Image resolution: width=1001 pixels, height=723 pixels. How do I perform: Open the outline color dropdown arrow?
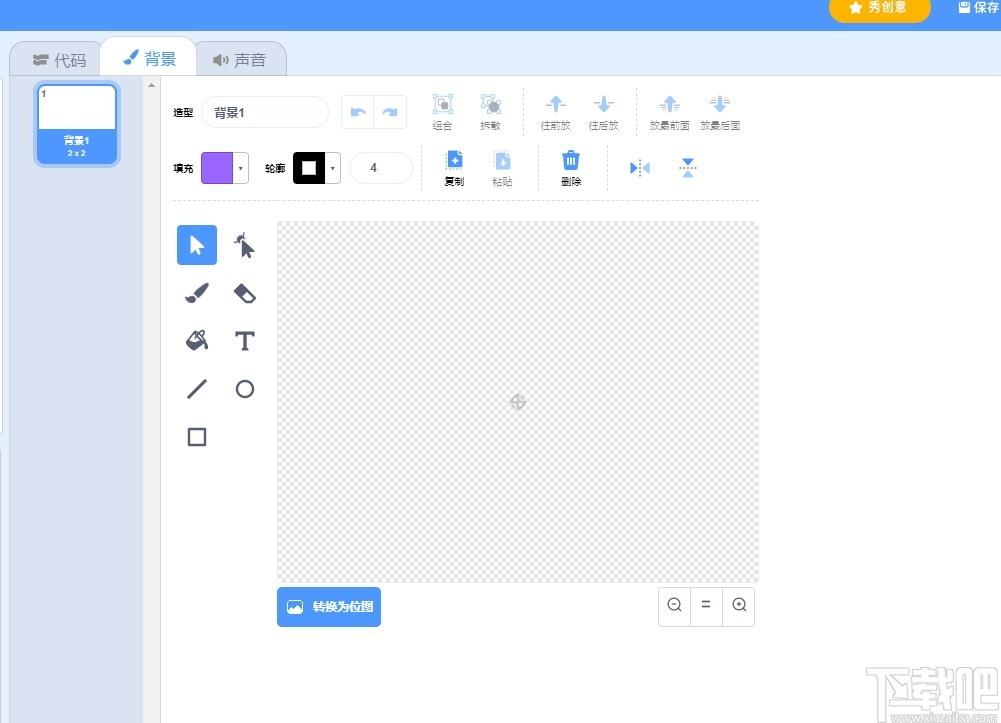333,168
